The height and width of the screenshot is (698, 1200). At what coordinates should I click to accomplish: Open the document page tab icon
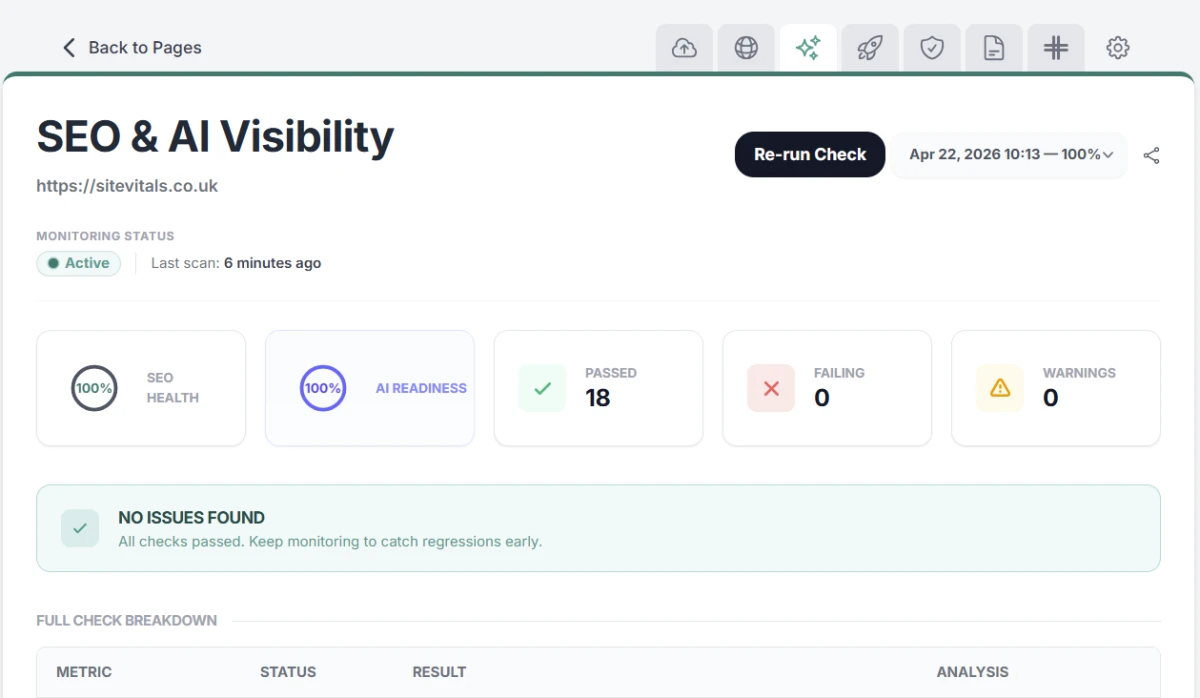click(994, 48)
